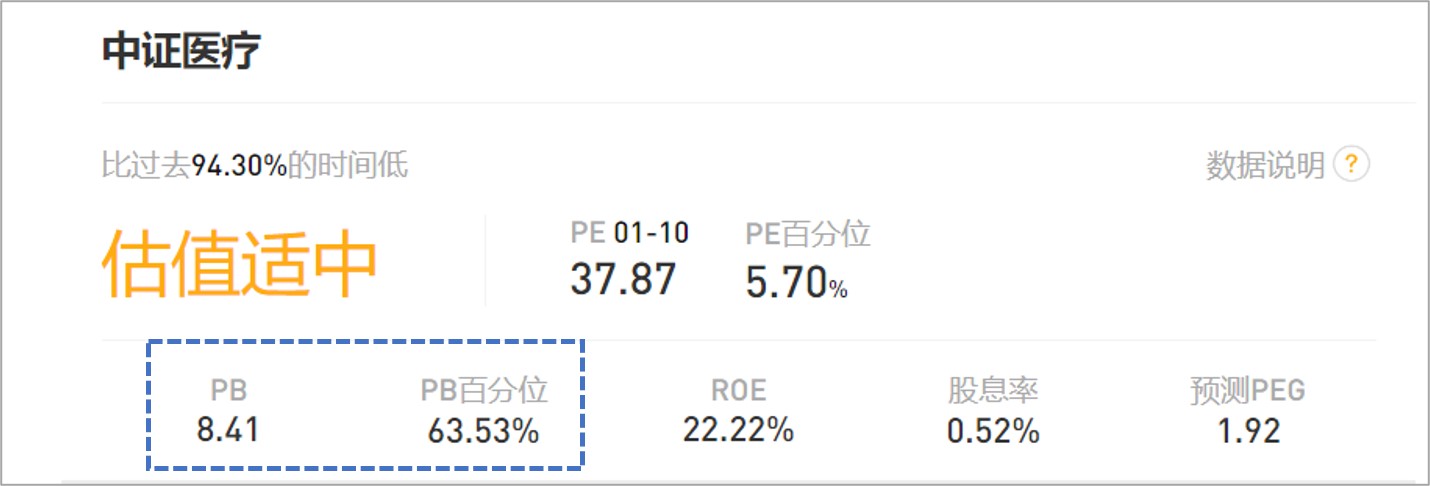Screen dimensions: 1430x486
Task: Select the PE value 37.87
Action: [623, 279]
